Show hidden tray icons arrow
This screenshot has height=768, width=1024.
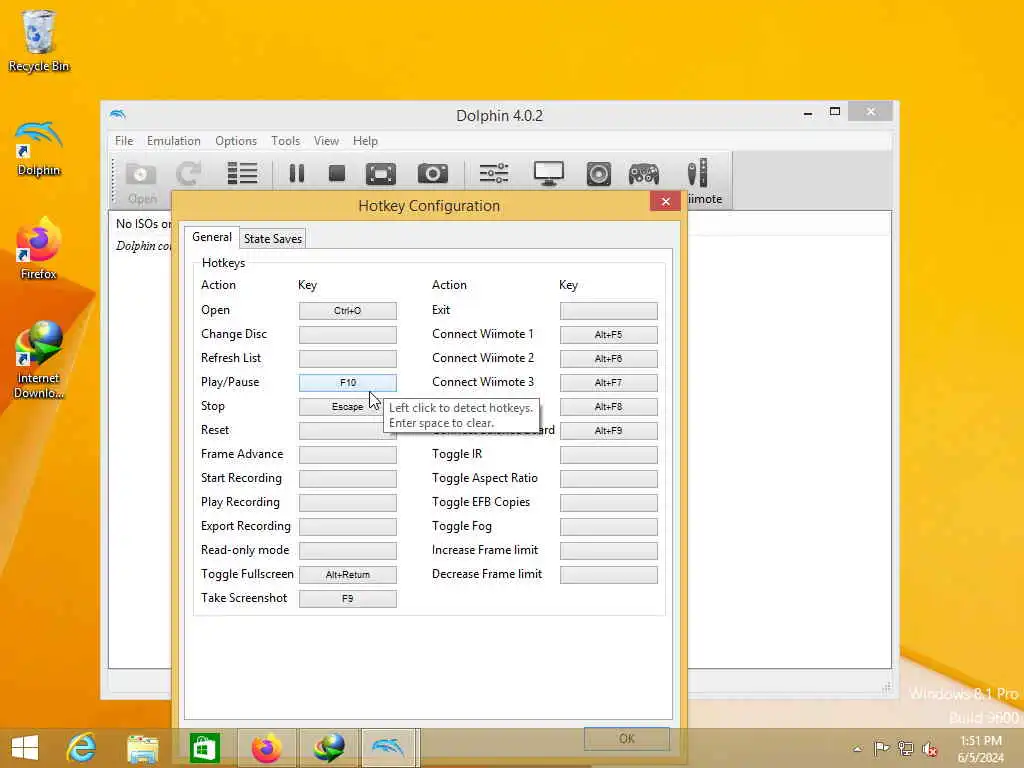857,749
